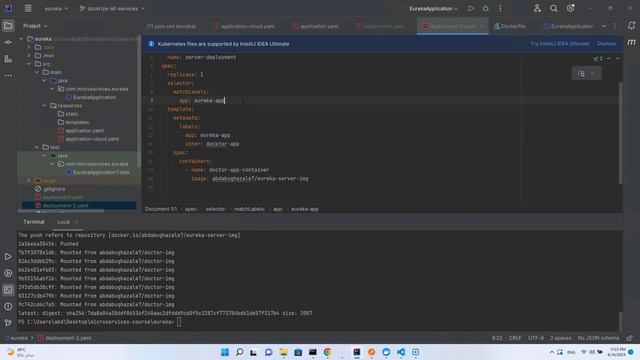Click the floating reader mode toolbar icon
Viewport: 640px width, 360px height.
(581, 73)
